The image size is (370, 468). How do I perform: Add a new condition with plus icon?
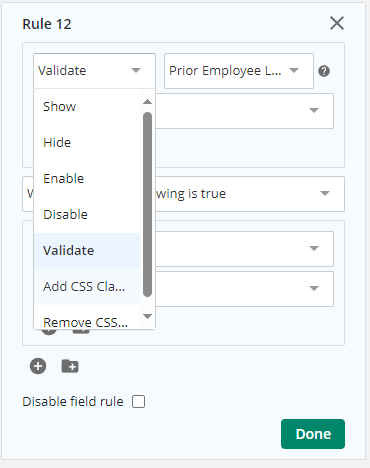point(38,366)
